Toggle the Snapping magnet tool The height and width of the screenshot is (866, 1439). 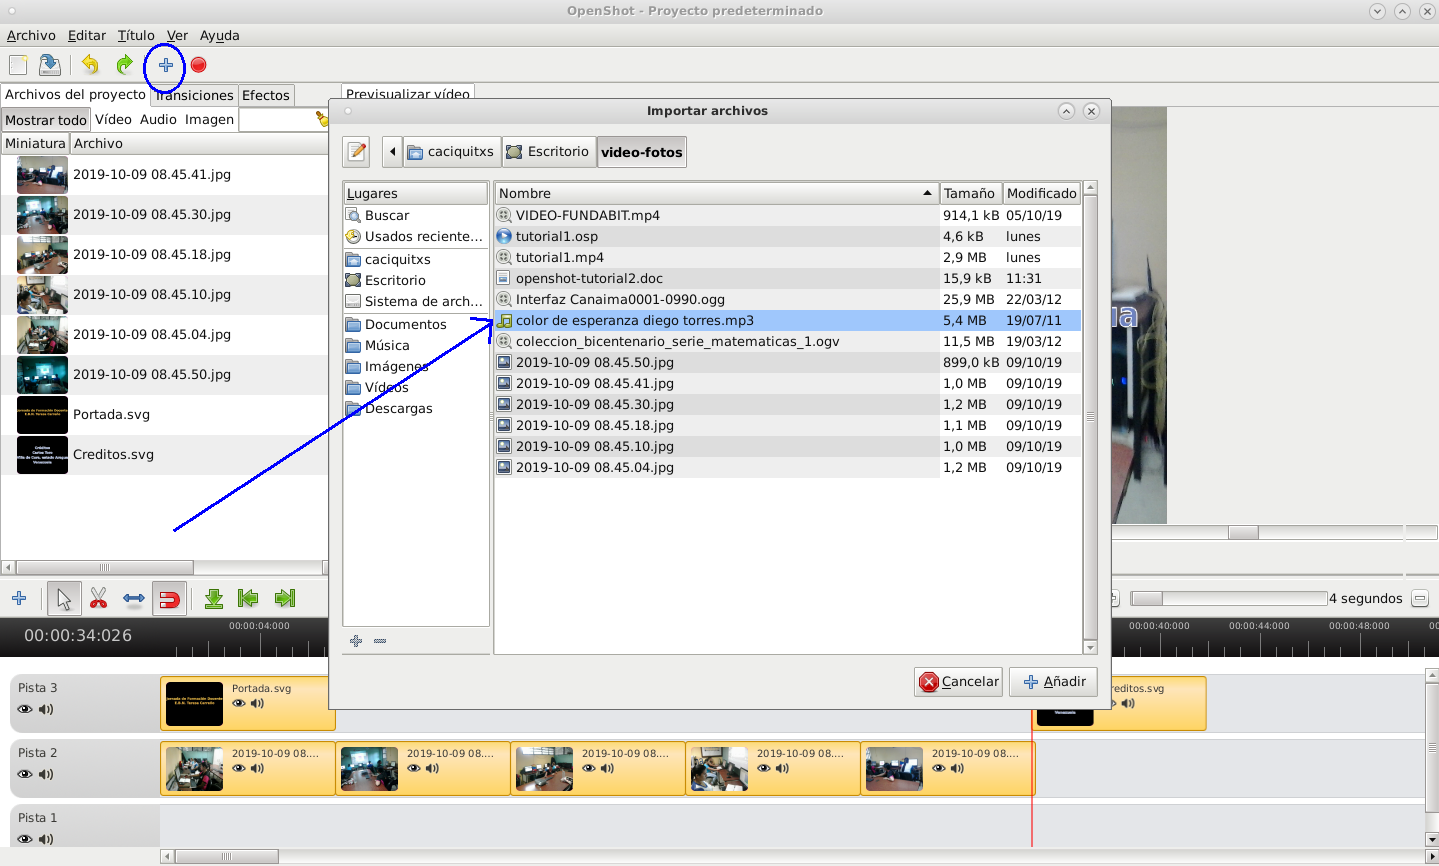pyautogui.click(x=169, y=599)
